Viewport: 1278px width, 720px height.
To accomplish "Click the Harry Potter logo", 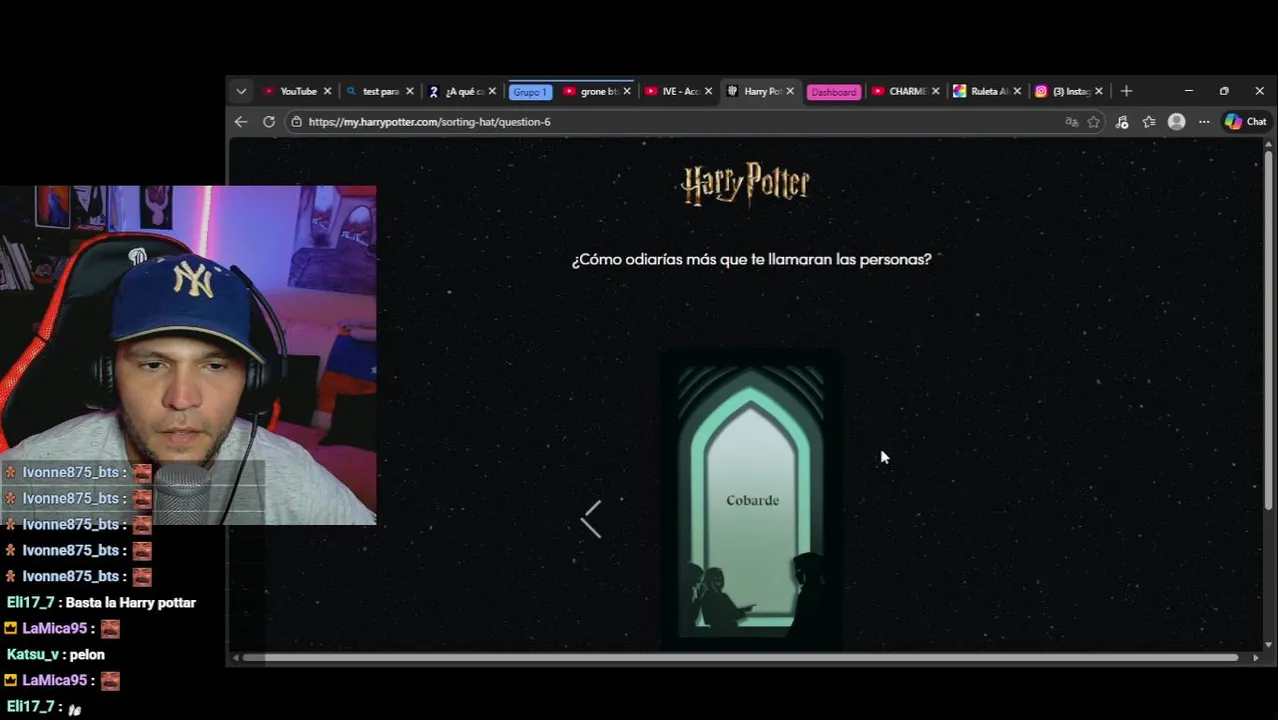I will click(x=746, y=184).
